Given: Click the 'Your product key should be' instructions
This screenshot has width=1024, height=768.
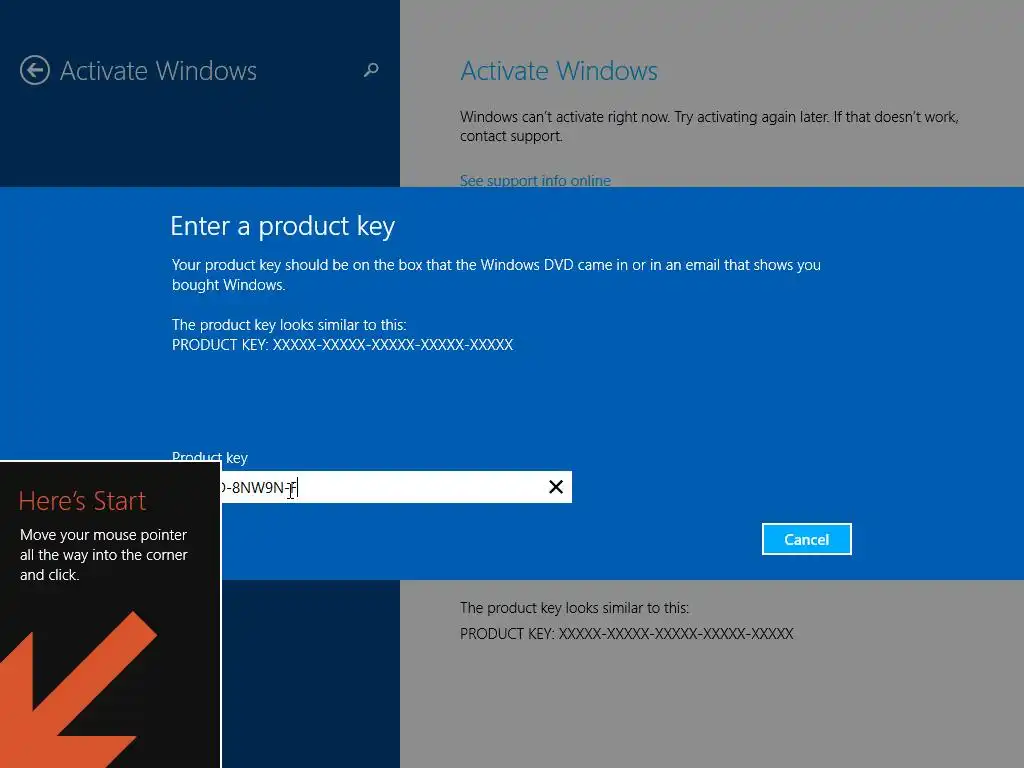Looking at the screenshot, I should click(496, 275).
